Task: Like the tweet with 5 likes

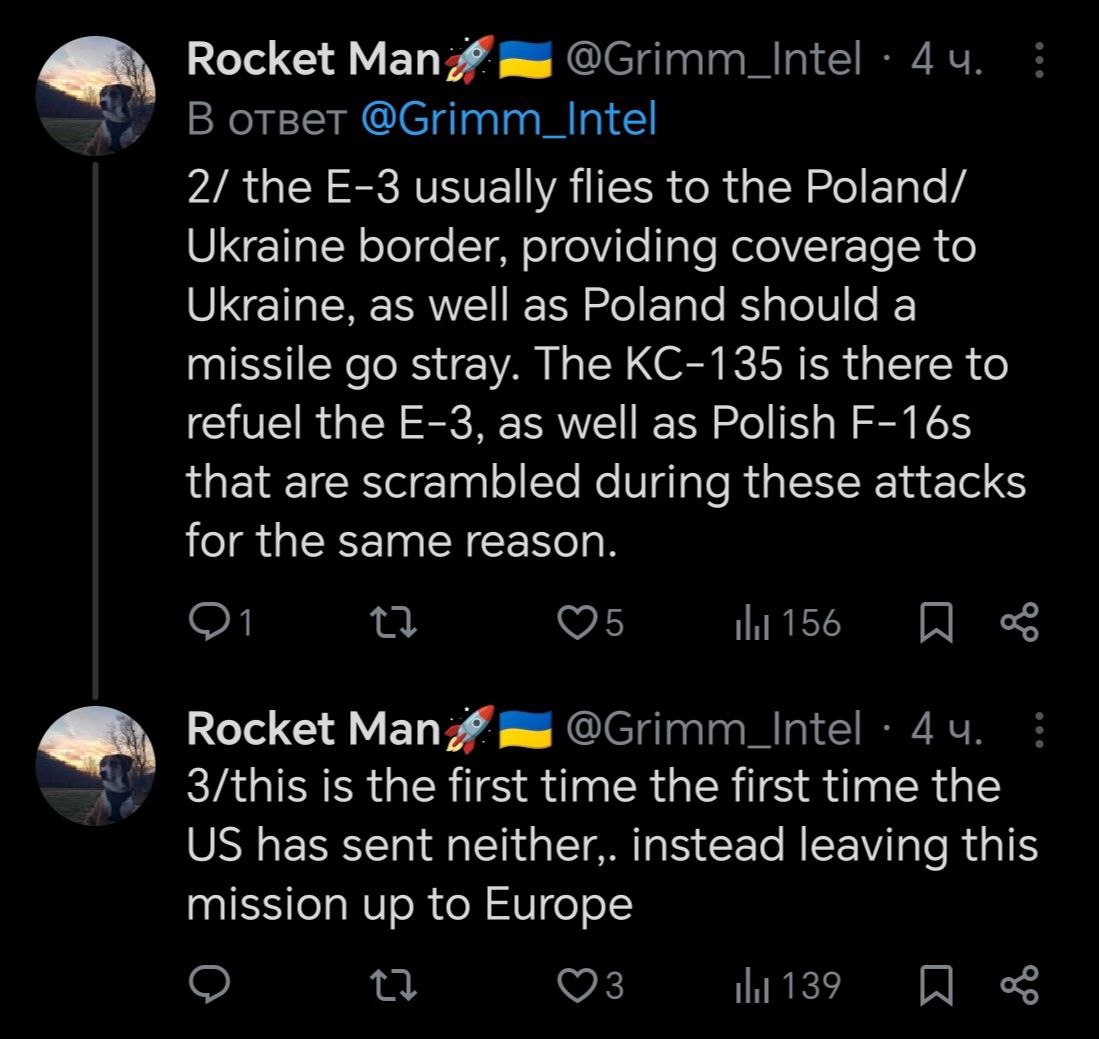Action: (575, 624)
